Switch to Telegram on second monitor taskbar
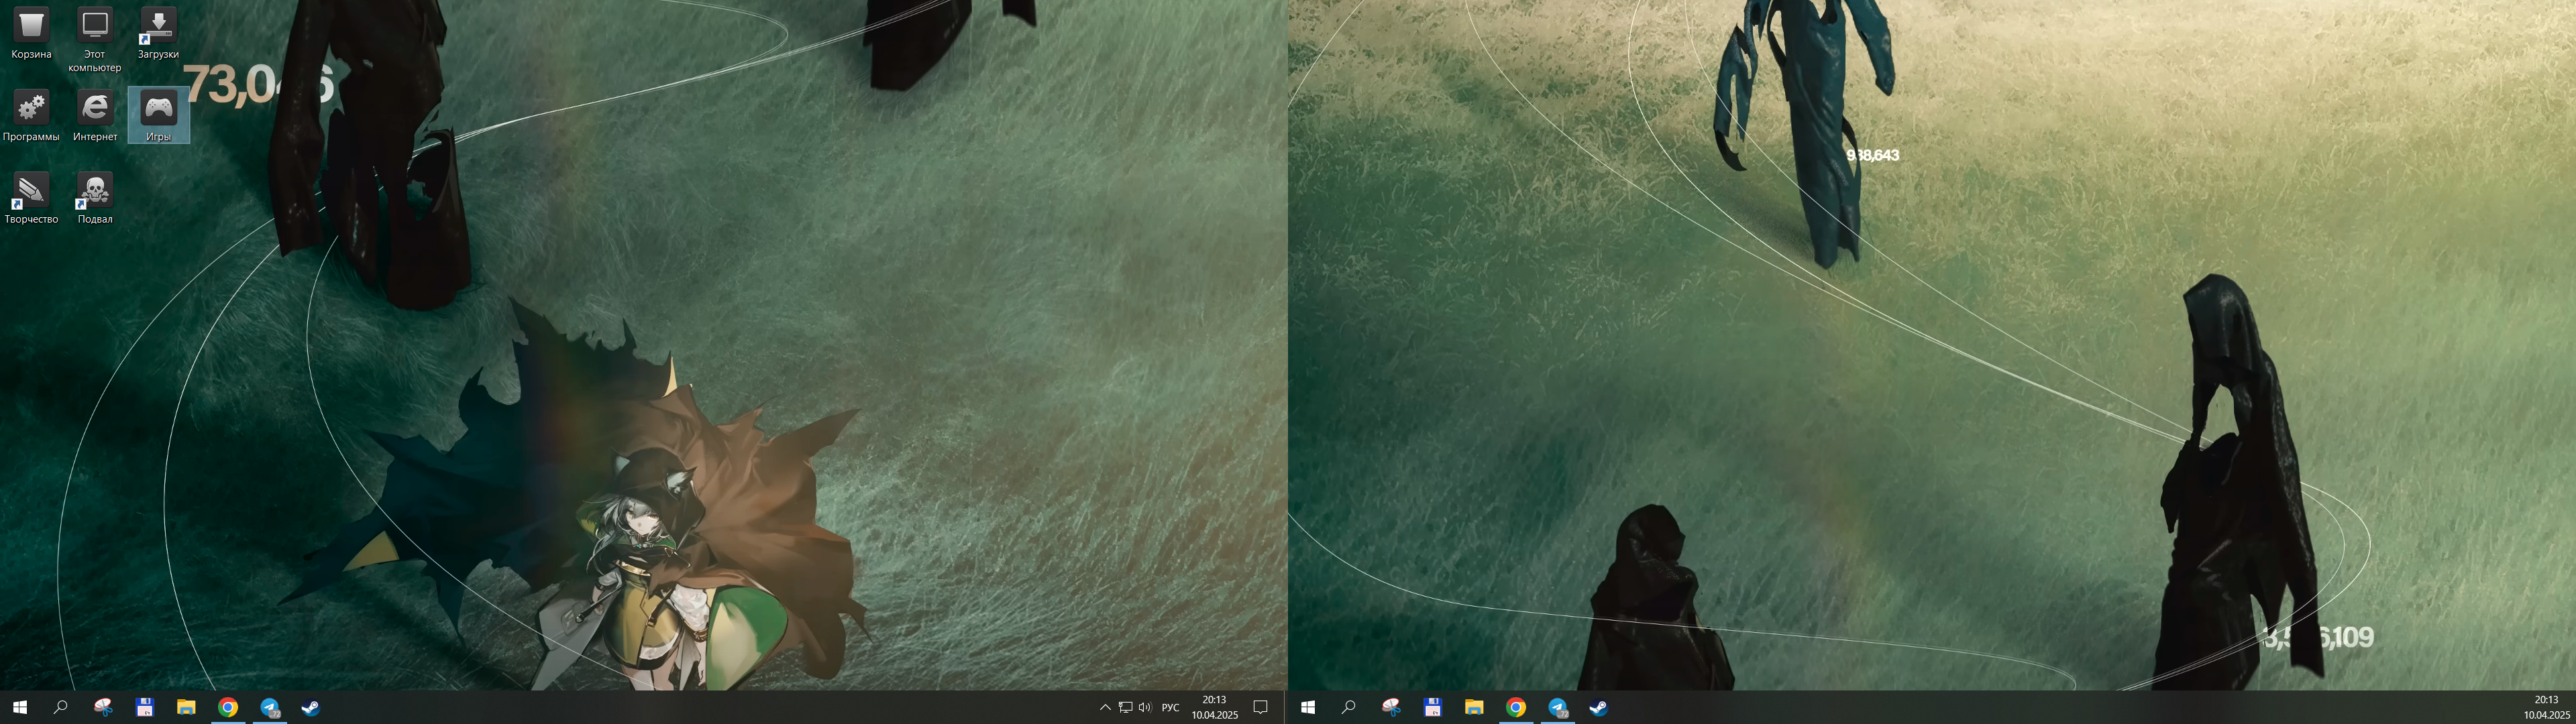The width and height of the screenshot is (2576, 724). click(1558, 707)
